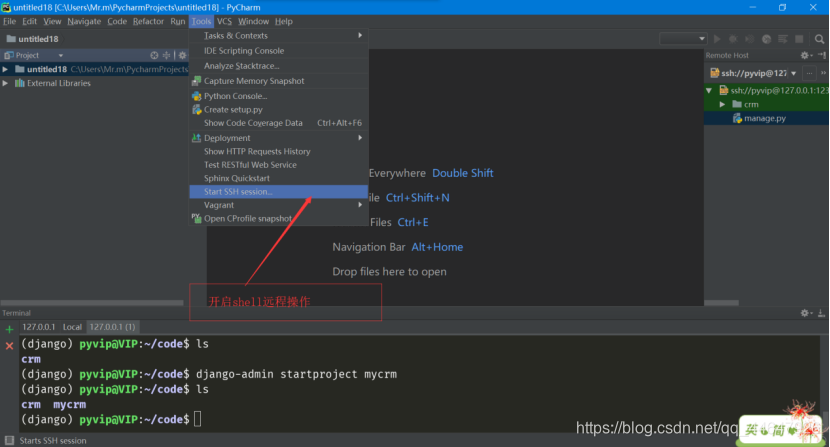Select Sphinx Quickstart menu item
This screenshot has height=447, width=830.
pos(278,178)
